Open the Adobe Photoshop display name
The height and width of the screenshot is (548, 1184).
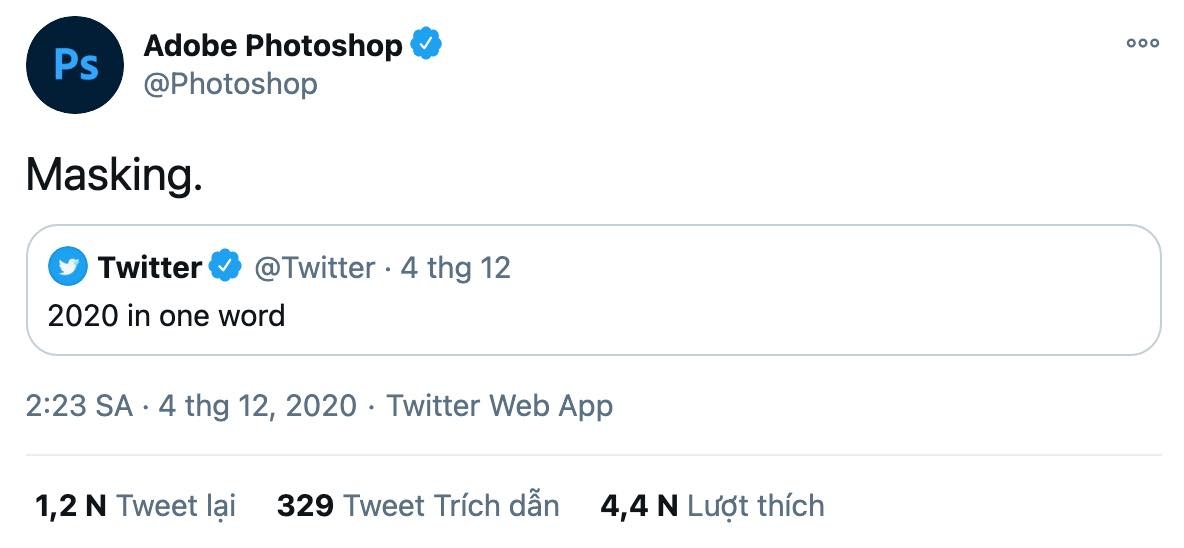[x=273, y=45]
